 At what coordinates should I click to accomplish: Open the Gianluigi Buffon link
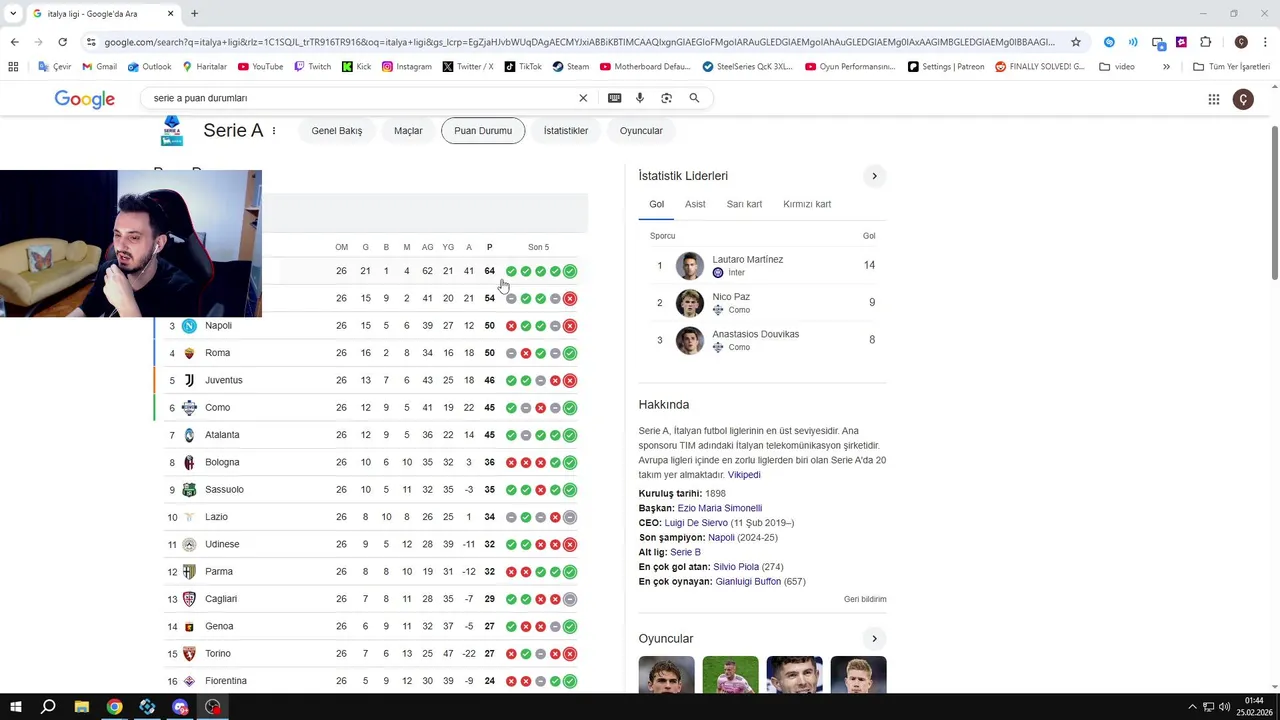tap(748, 581)
